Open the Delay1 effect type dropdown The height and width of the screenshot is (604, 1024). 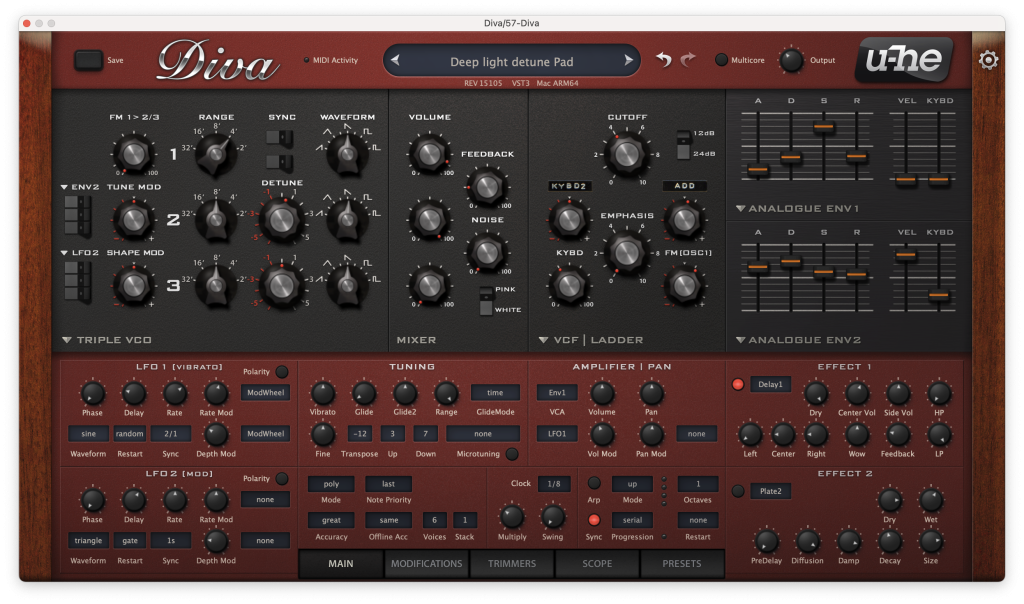coord(771,384)
